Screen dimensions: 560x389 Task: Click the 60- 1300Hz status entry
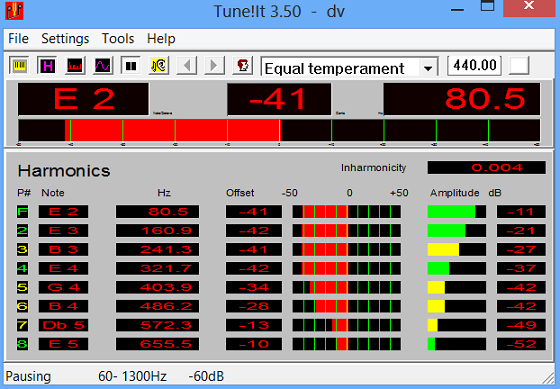point(132,376)
